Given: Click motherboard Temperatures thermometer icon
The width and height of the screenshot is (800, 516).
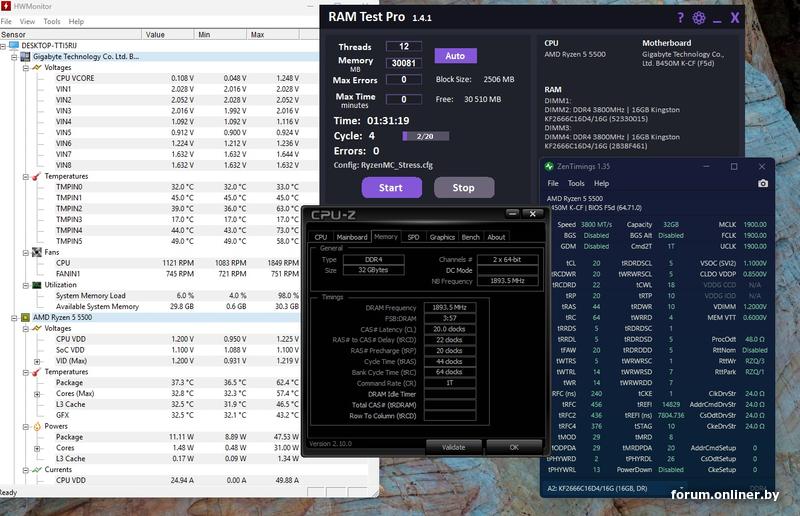Looking at the screenshot, I should 37,176.
